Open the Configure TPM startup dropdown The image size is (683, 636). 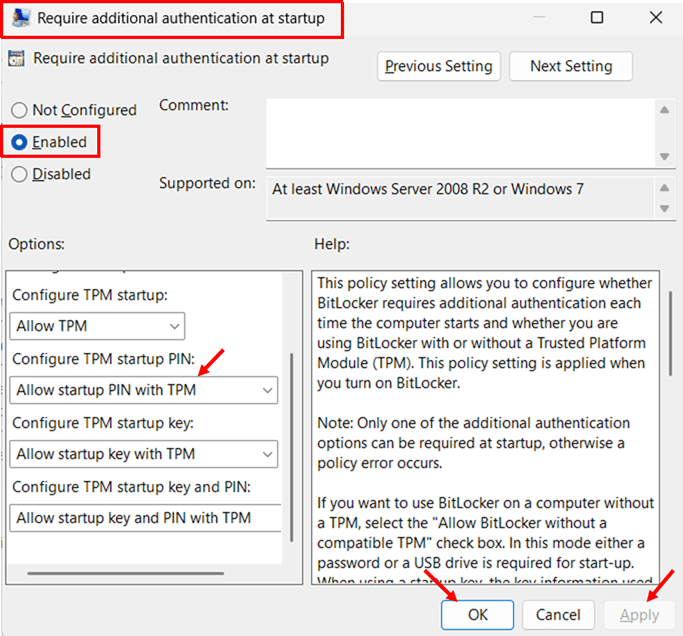tap(98, 326)
